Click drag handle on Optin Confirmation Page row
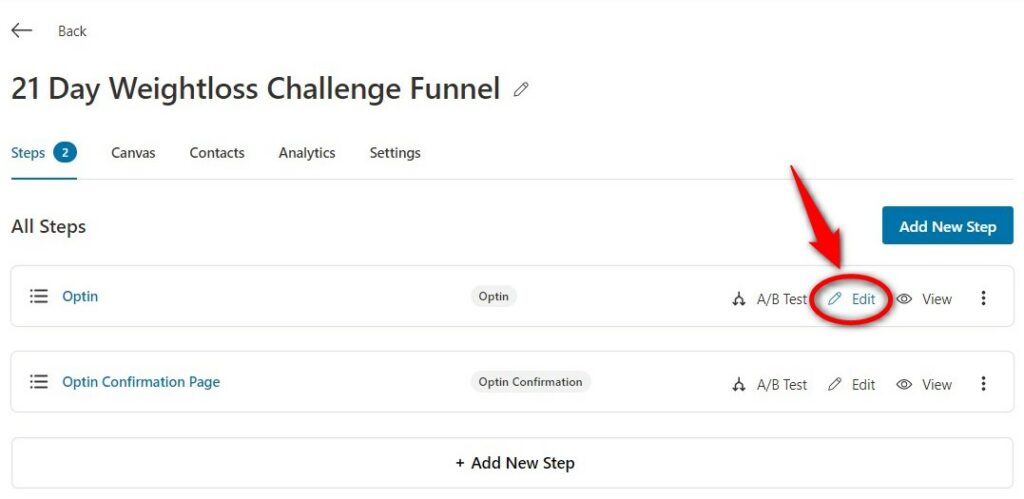Screen dimensions: 1024x499 pyautogui.click(x=39, y=382)
